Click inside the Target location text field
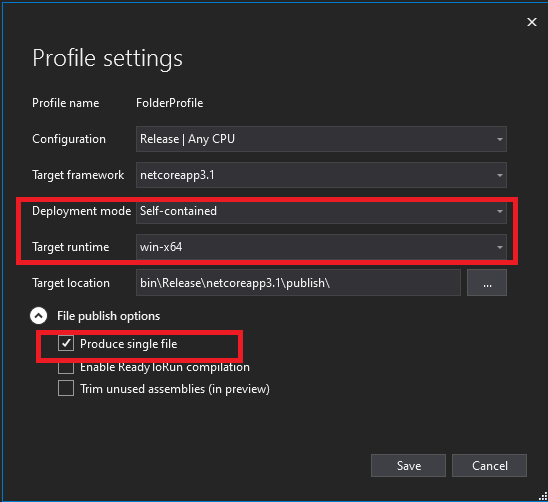Screen dimensions: 548x502 coord(298,282)
